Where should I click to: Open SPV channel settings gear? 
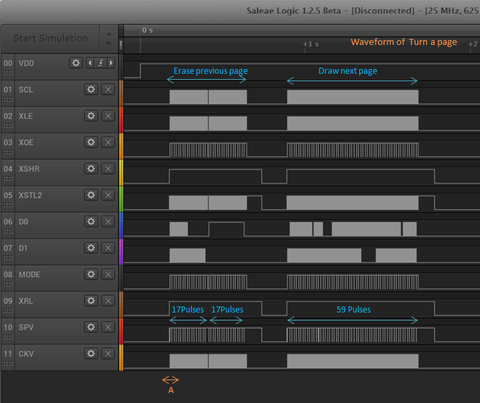click(x=91, y=327)
